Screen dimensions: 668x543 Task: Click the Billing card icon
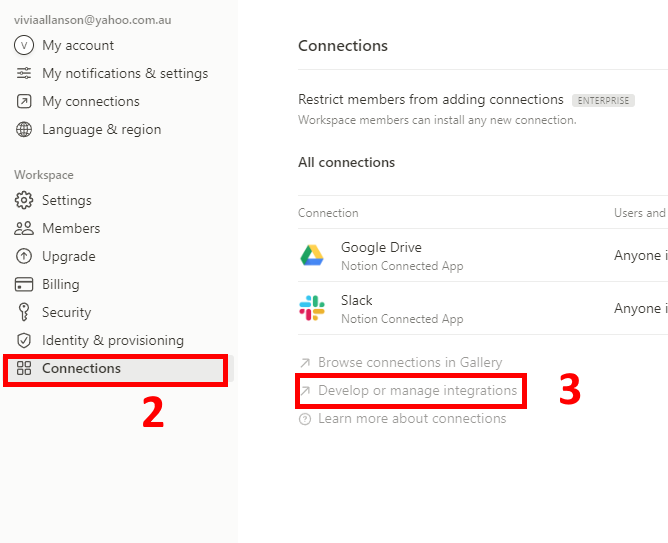click(24, 284)
